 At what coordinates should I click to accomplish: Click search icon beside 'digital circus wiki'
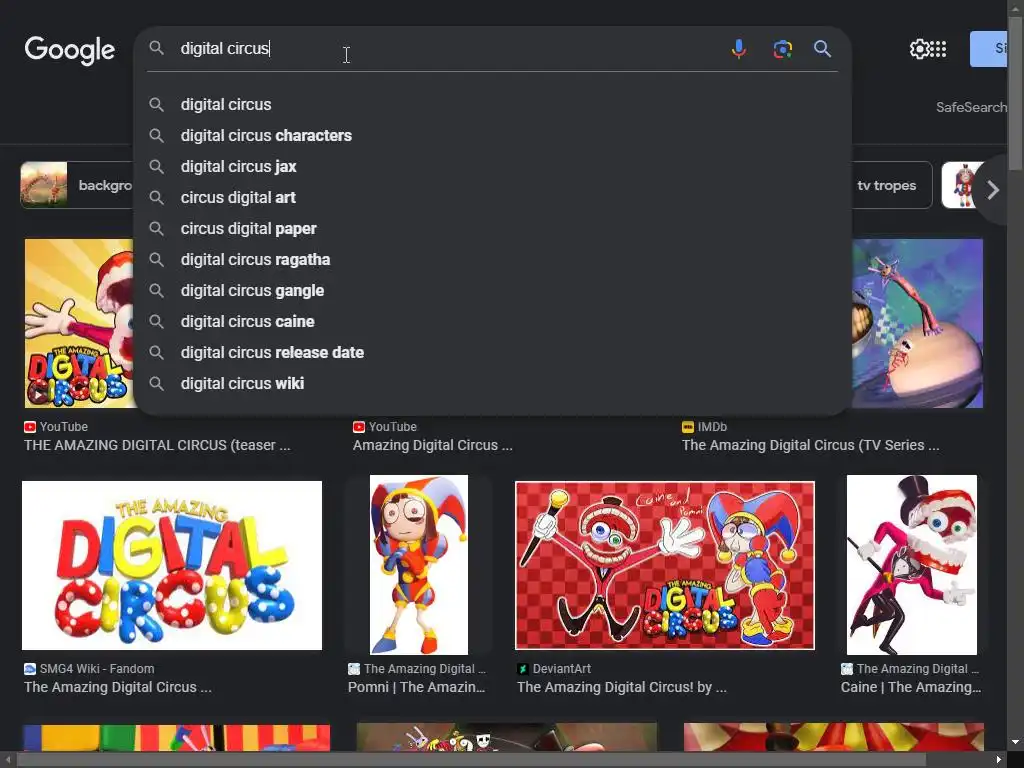156,383
